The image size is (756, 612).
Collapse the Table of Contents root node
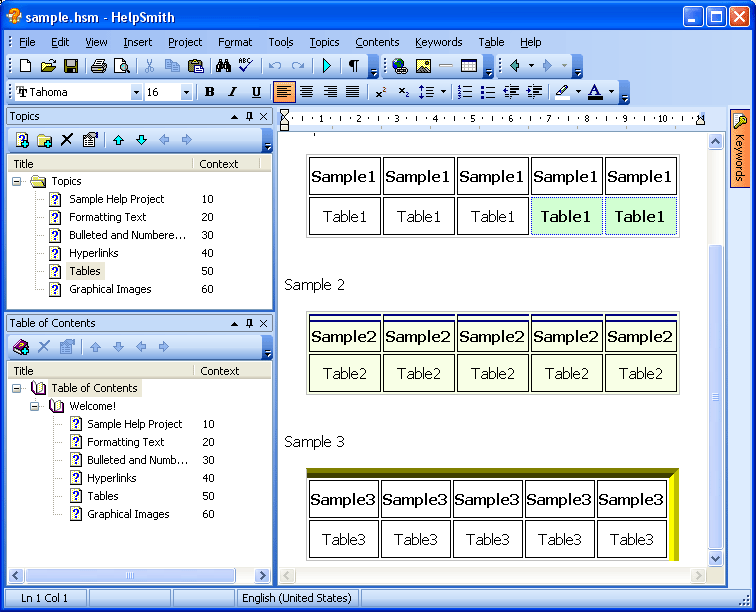pos(17,388)
